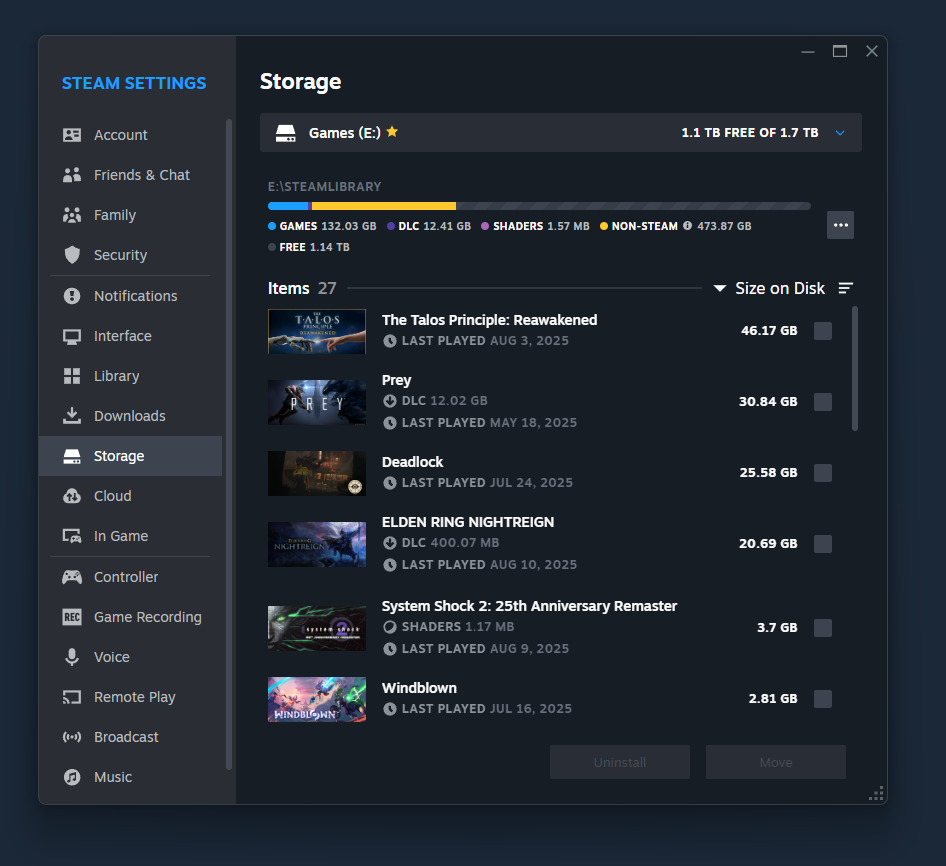The image size is (946, 866).
Task: Click the drive icon beside Games (E:)
Action: (x=285, y=133)
